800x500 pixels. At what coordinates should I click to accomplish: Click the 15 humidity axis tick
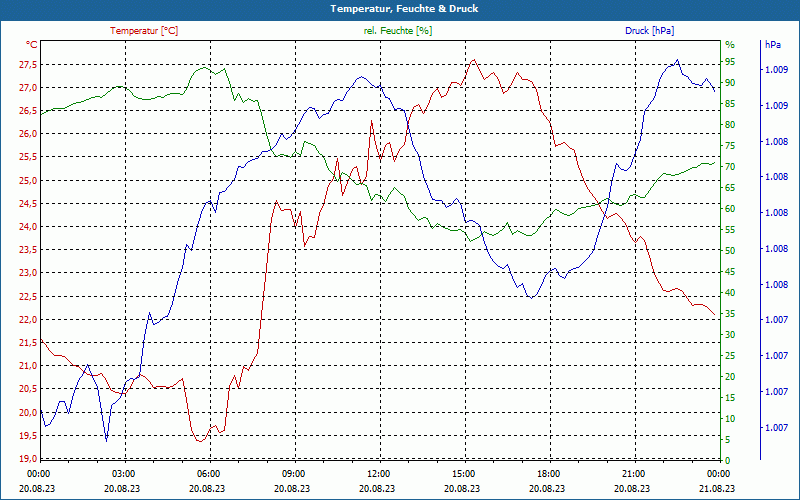coord(730,397)
